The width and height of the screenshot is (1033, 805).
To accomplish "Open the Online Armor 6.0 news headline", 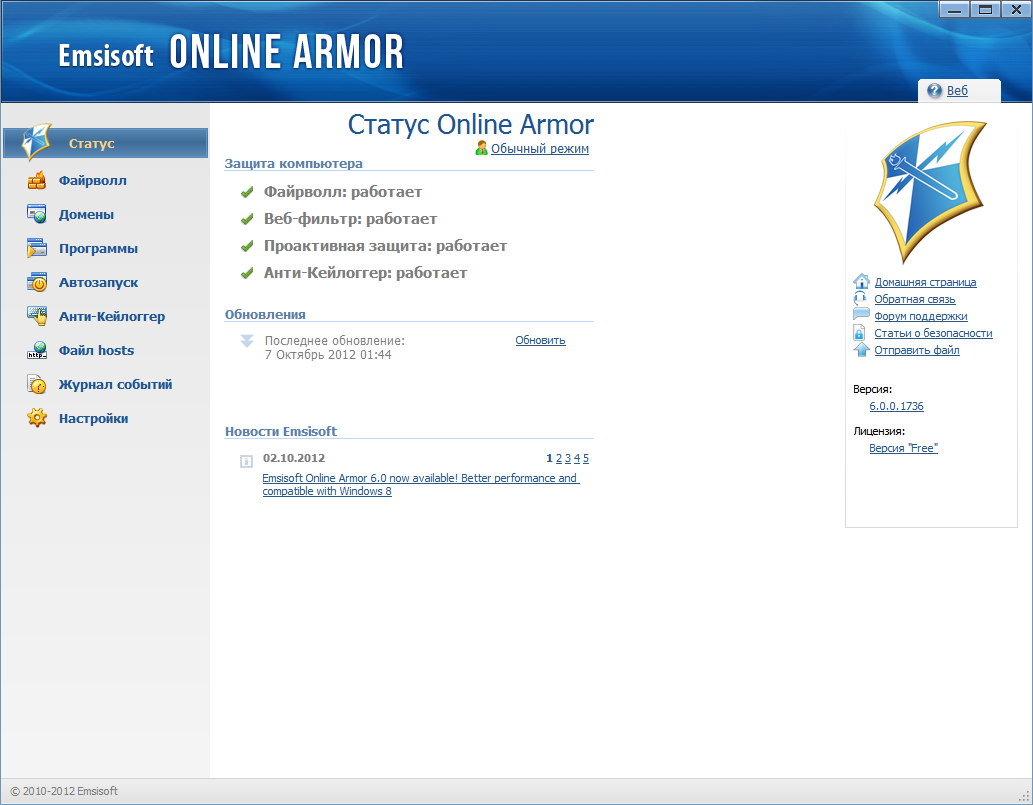I will [420, 485].
